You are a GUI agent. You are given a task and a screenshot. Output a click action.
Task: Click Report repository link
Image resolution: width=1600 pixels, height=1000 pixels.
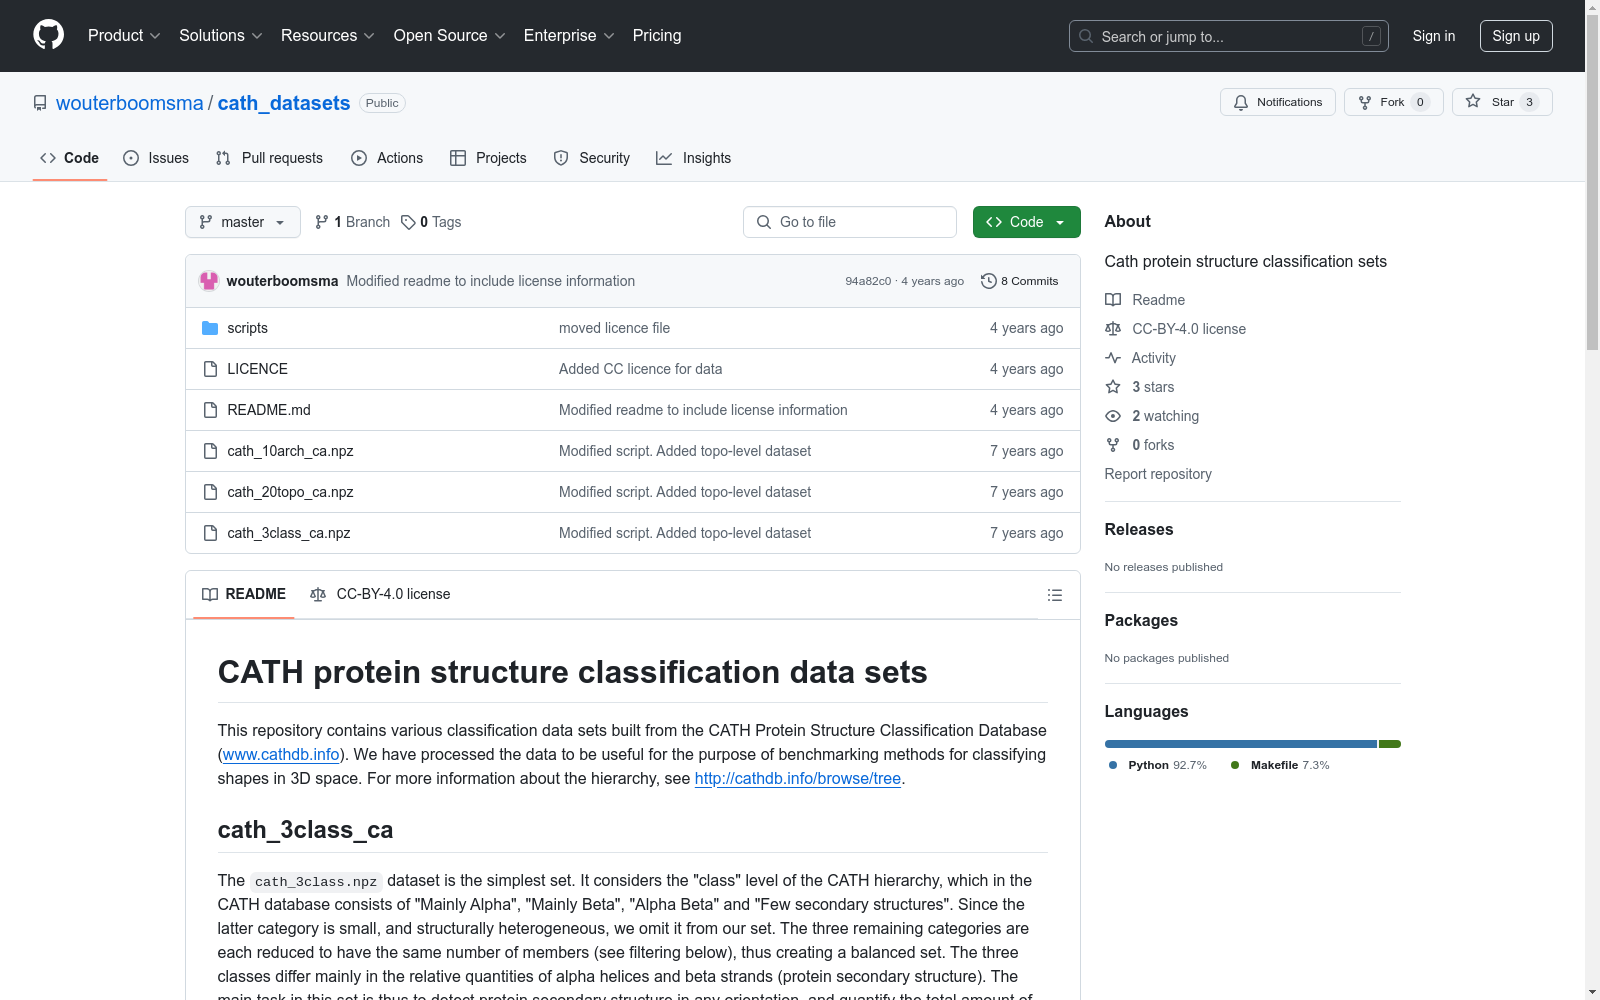click(1158, 474)
